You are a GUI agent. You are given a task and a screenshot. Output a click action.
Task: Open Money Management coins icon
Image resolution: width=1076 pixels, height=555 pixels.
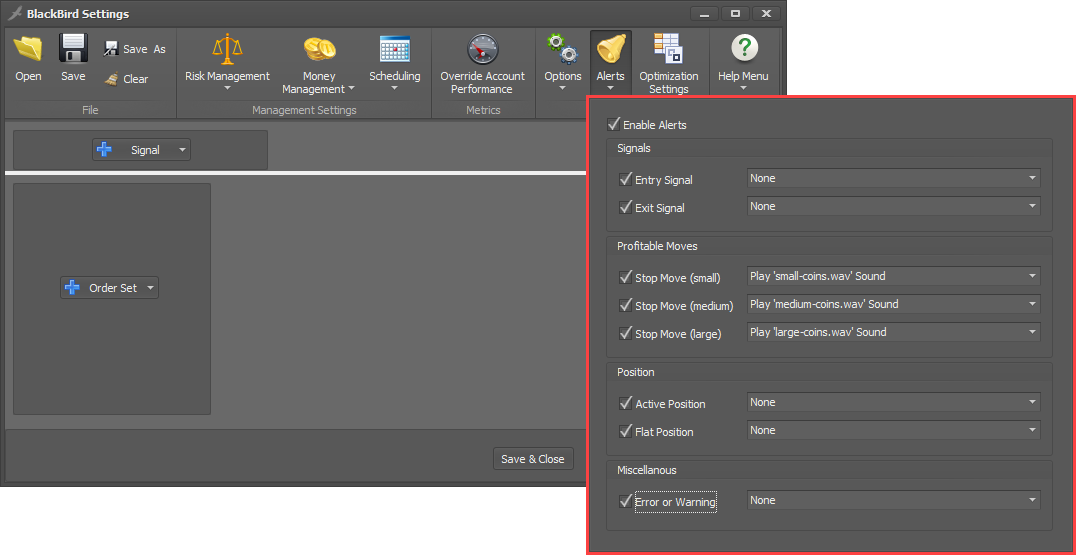click(319, 49)
